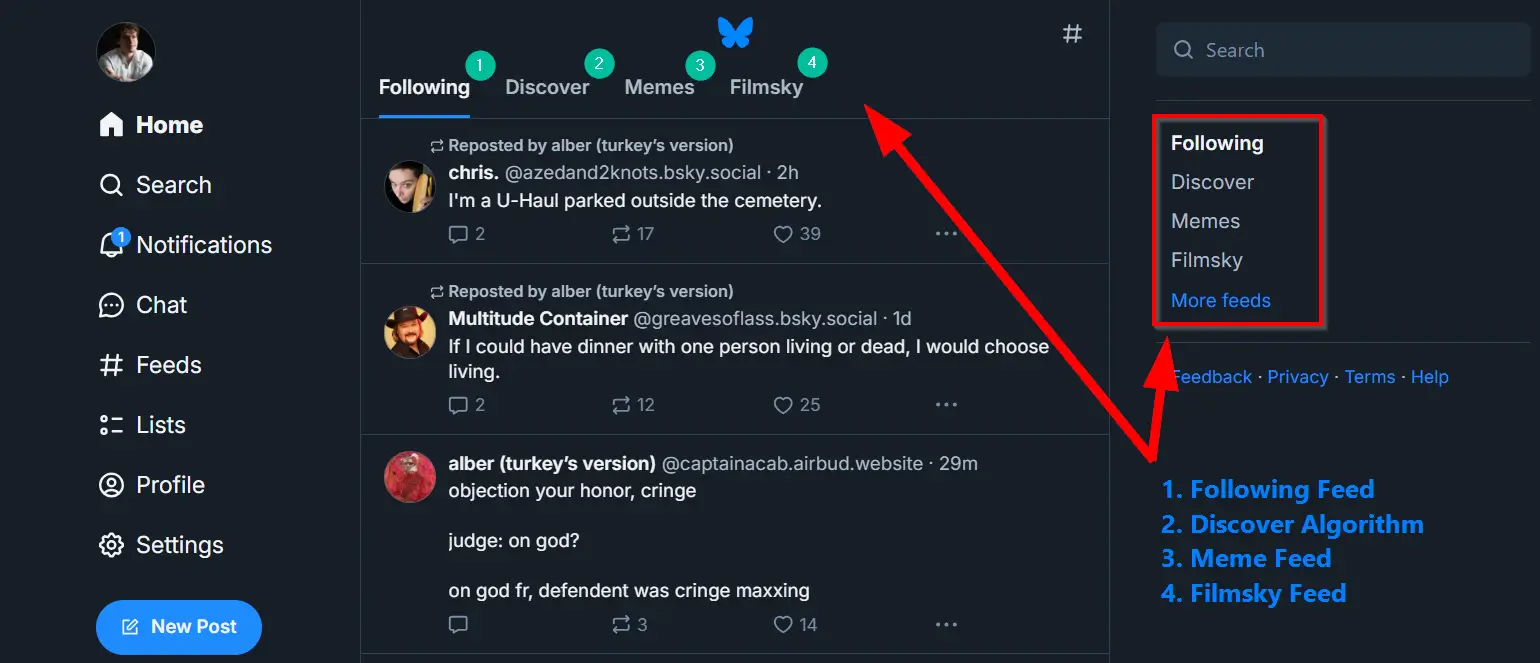The width and height of the screenshot is (1540, 663).
Task: Open more options on Multitude Container post
Action: coord(946,405)
